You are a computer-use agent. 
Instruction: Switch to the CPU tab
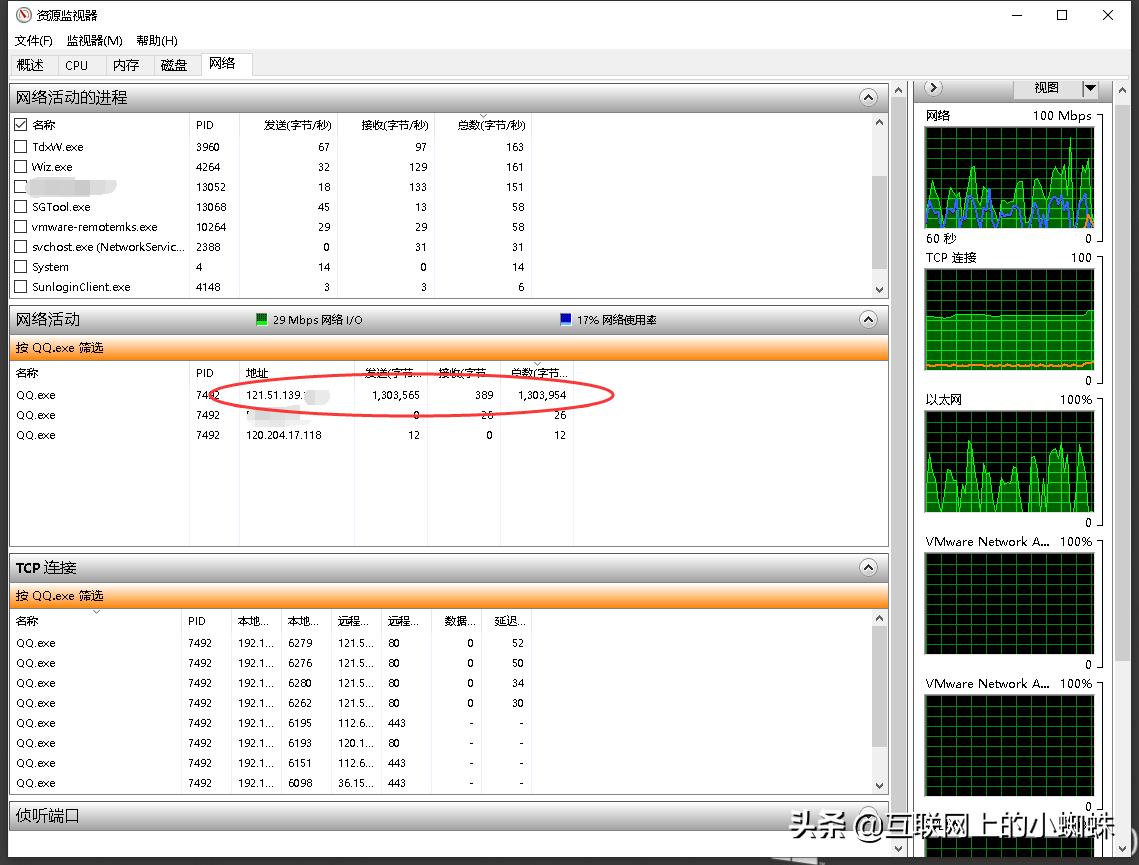point(76,65)
